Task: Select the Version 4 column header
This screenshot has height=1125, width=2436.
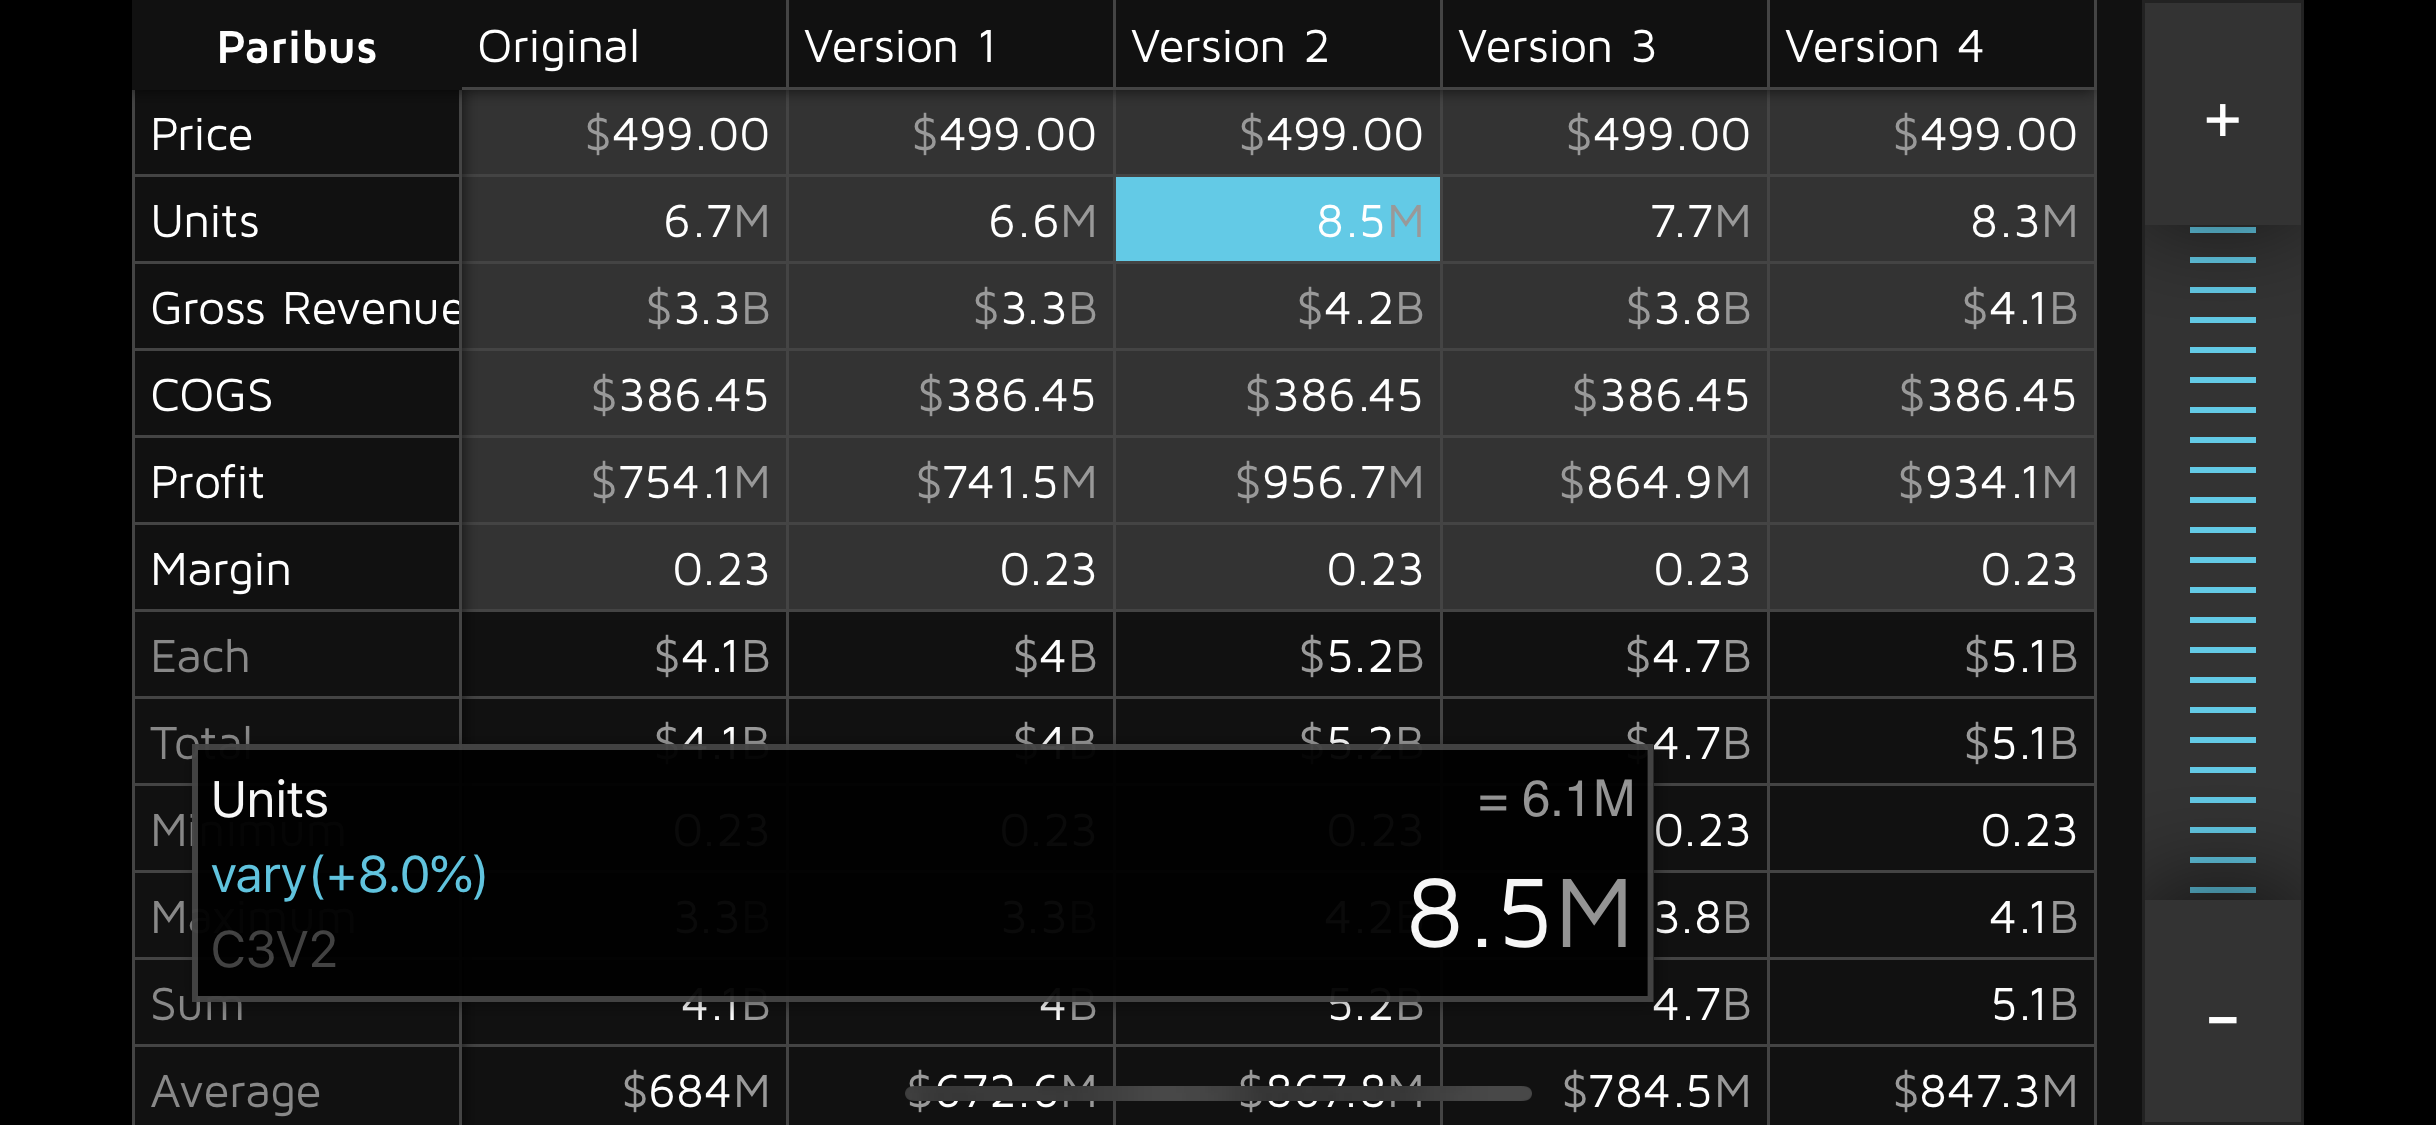Action: (1931, 46)
